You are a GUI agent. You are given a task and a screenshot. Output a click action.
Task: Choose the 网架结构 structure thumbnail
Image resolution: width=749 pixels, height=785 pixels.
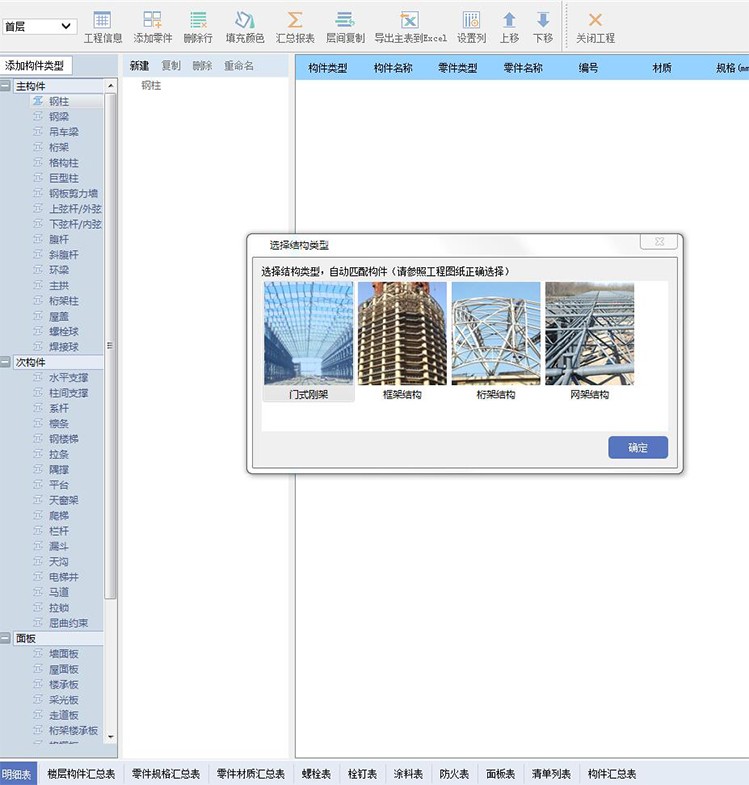589,341
